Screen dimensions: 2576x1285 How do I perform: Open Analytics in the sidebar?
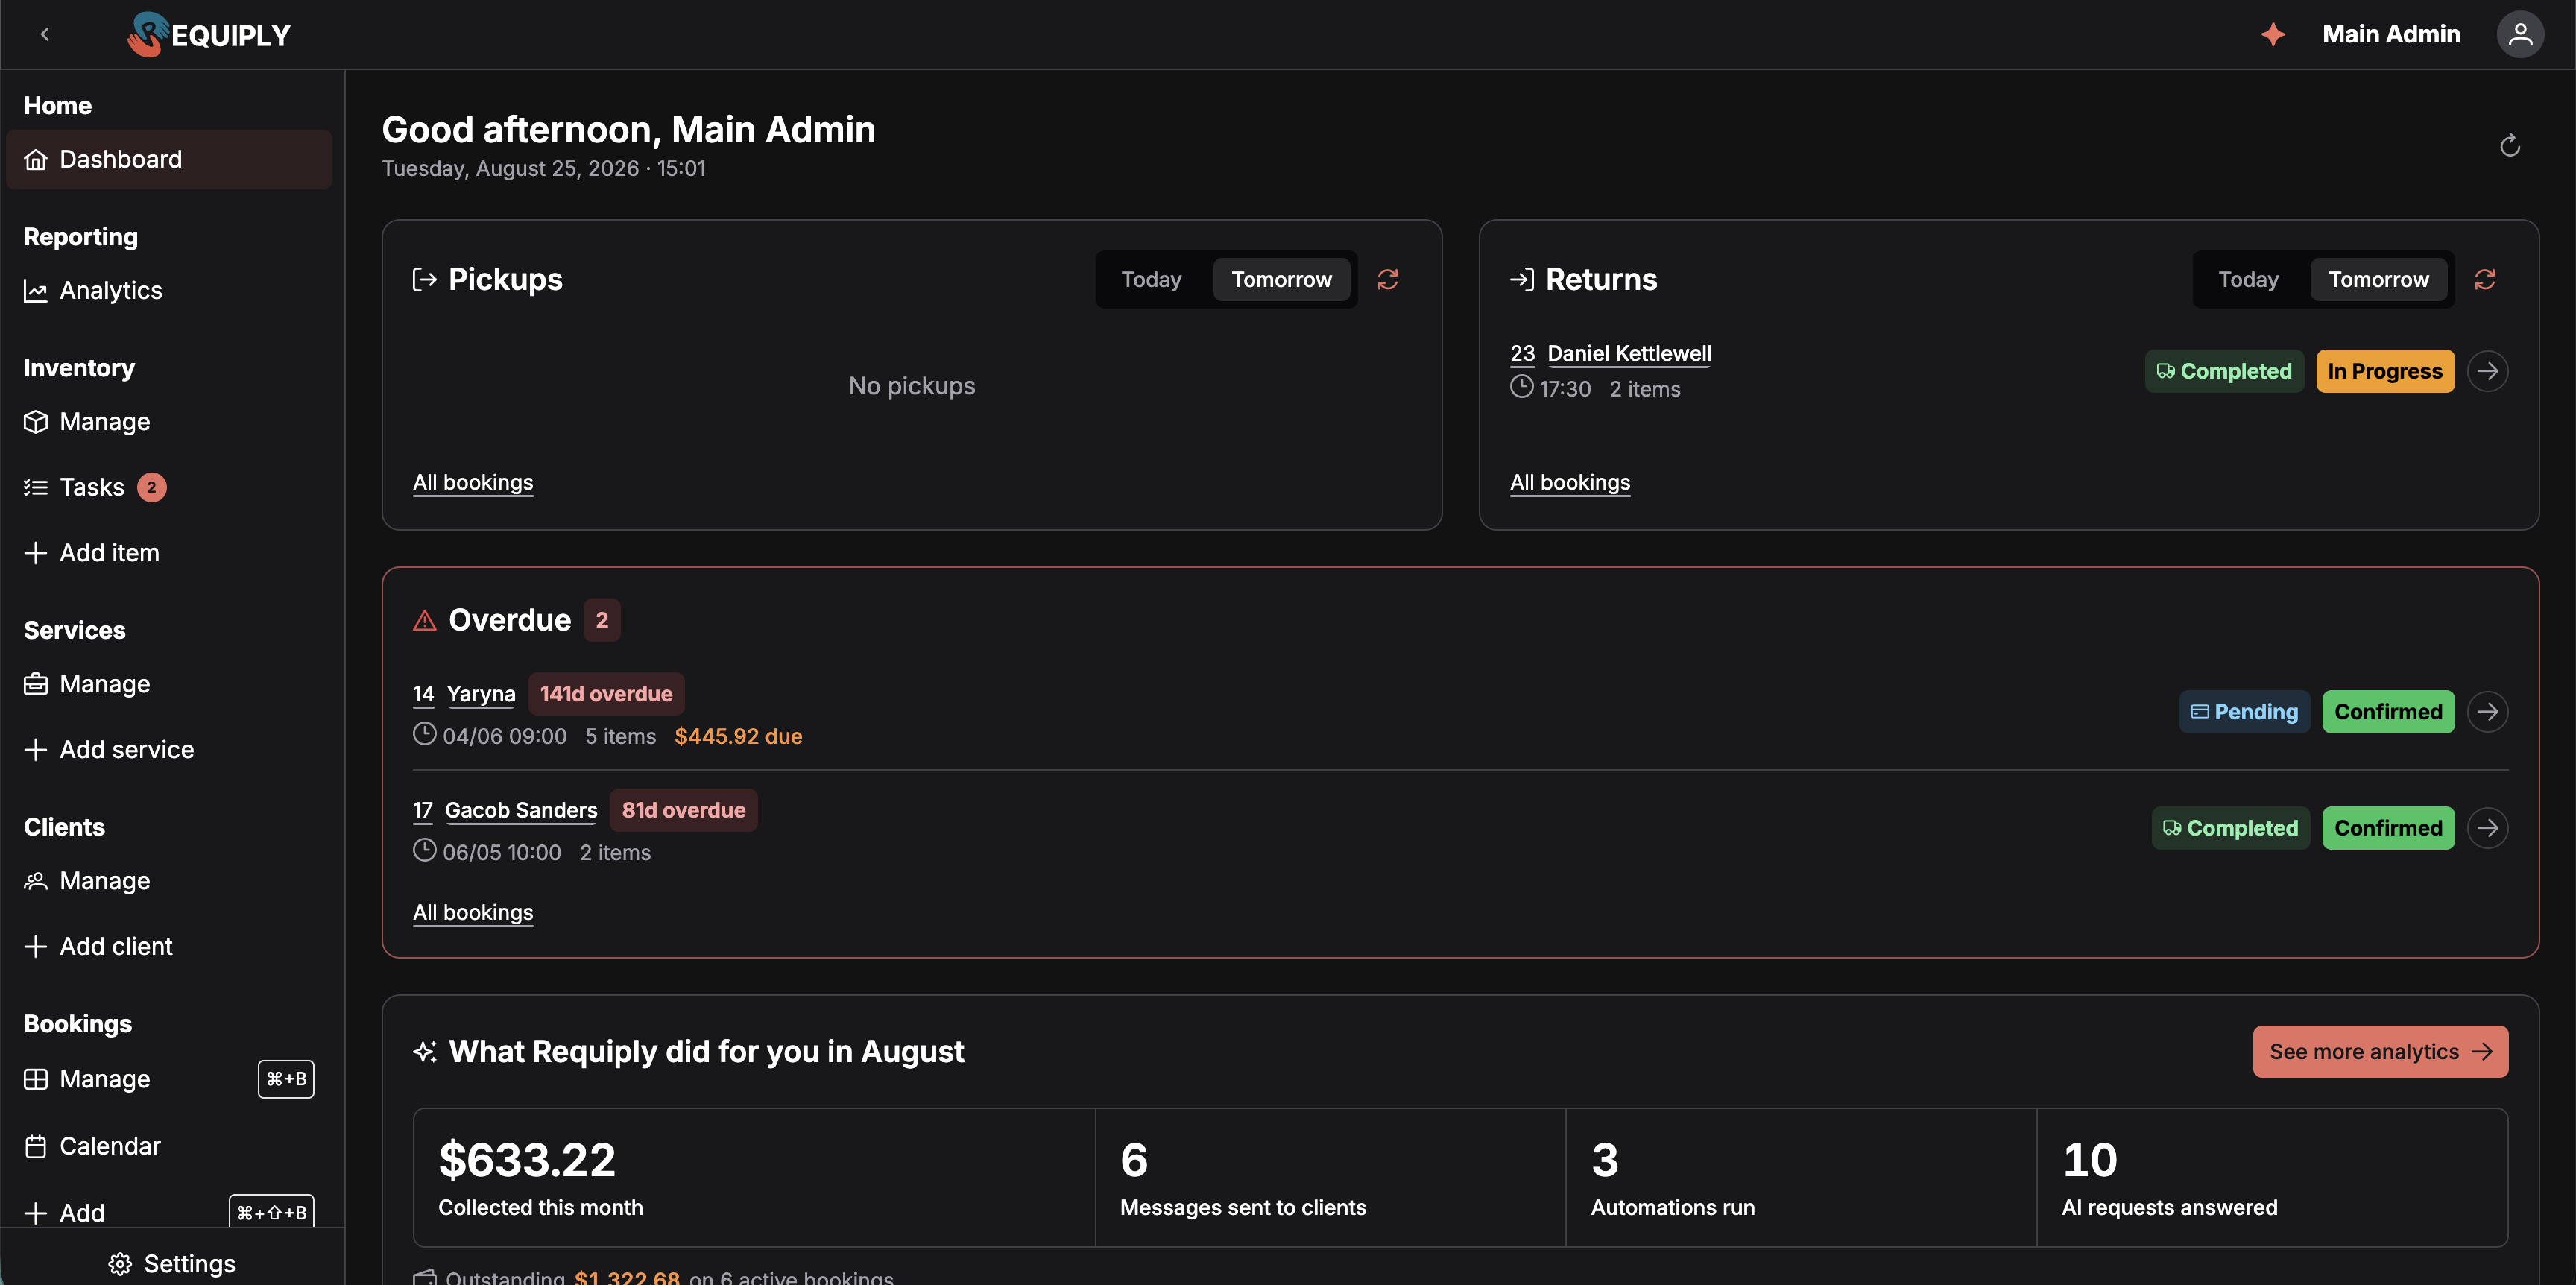(169, 290)
